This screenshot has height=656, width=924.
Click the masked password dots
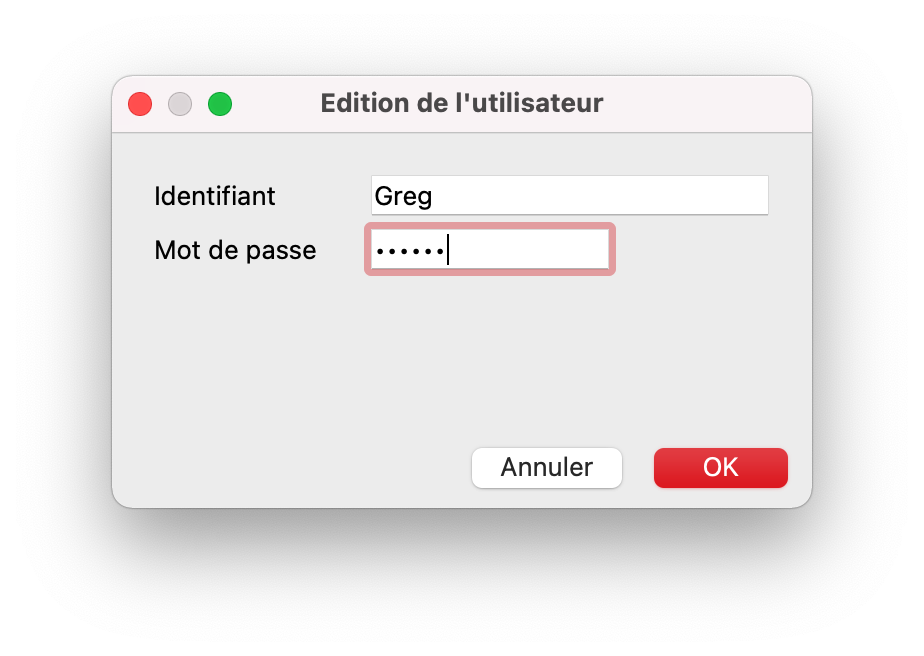coord(409,250)
